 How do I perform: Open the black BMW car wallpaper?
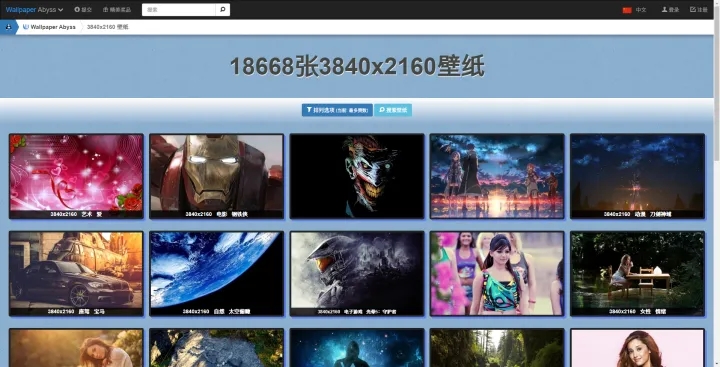[x=76, y=274]
